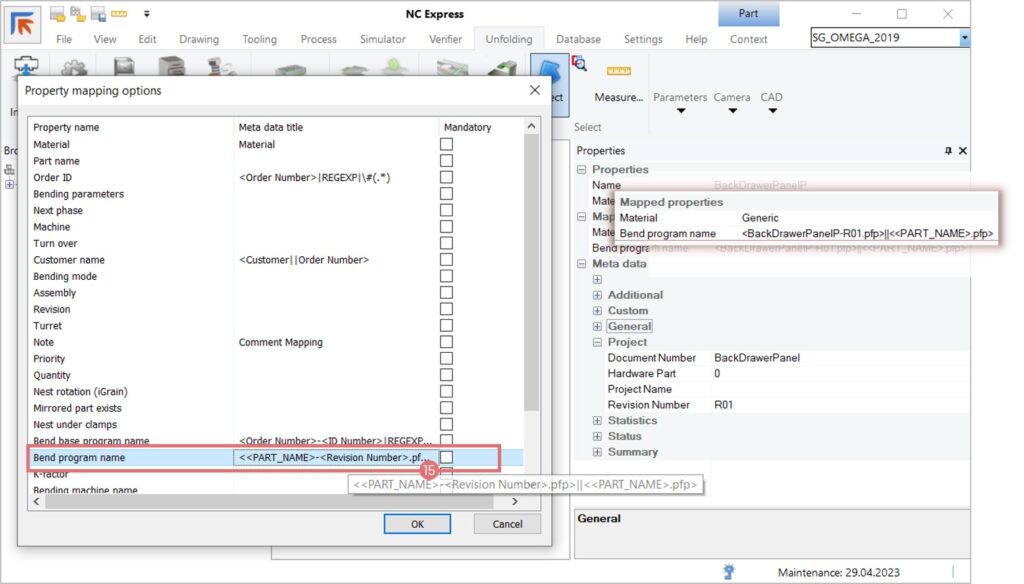Pin the Properties panel with pushpin icon
Screen dimensions: 1024x584
(948, 151)
